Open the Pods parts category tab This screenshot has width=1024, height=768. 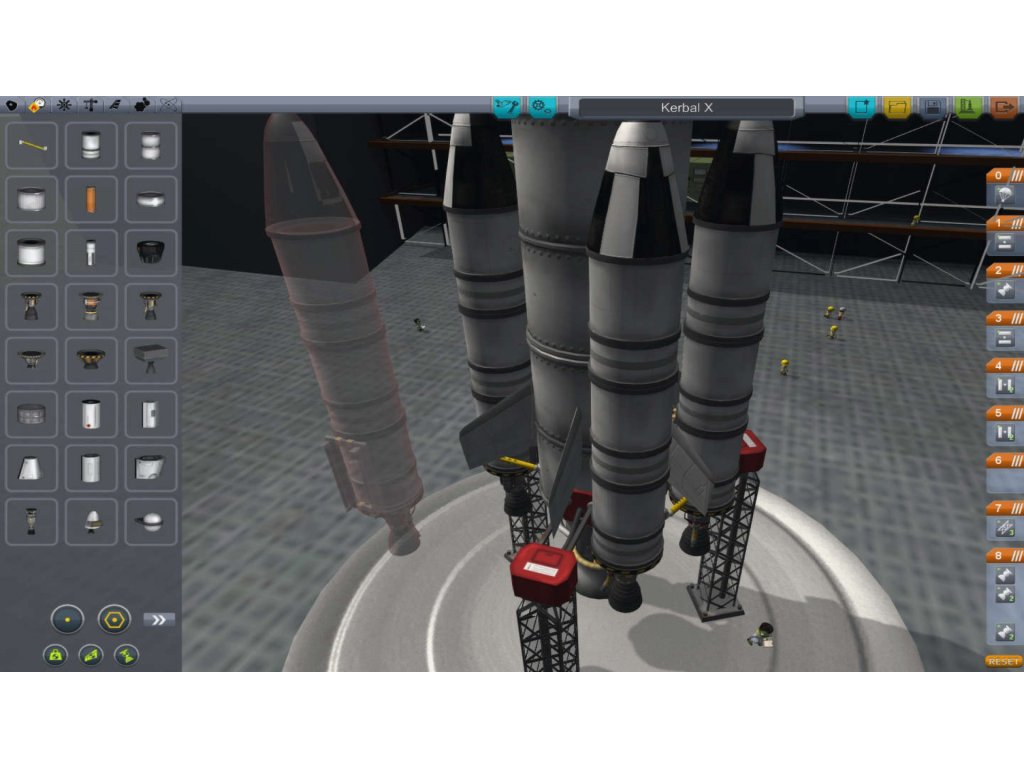click(x=11, y=105)
